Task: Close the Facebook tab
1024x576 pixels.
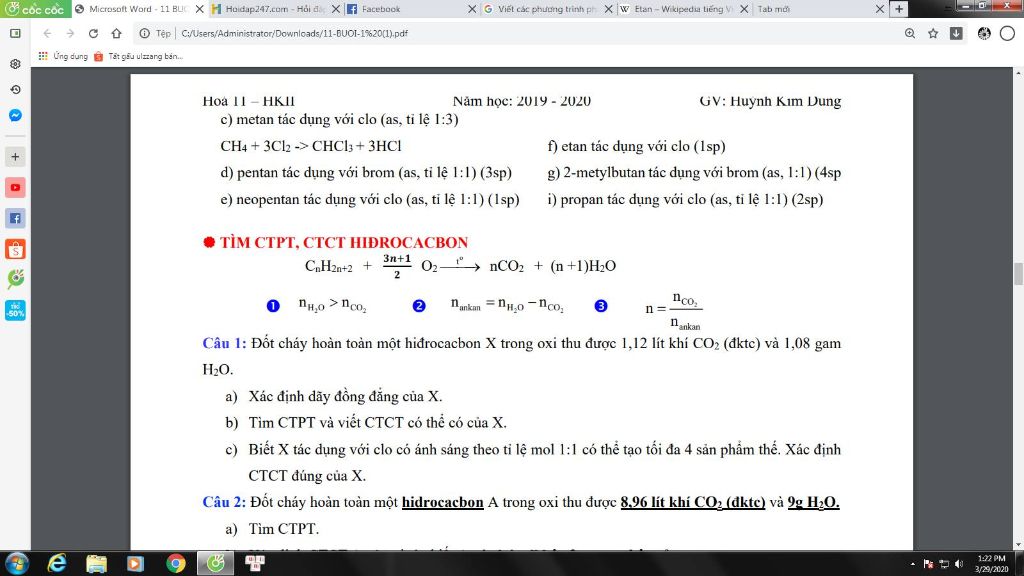Action: coord(472,9)
